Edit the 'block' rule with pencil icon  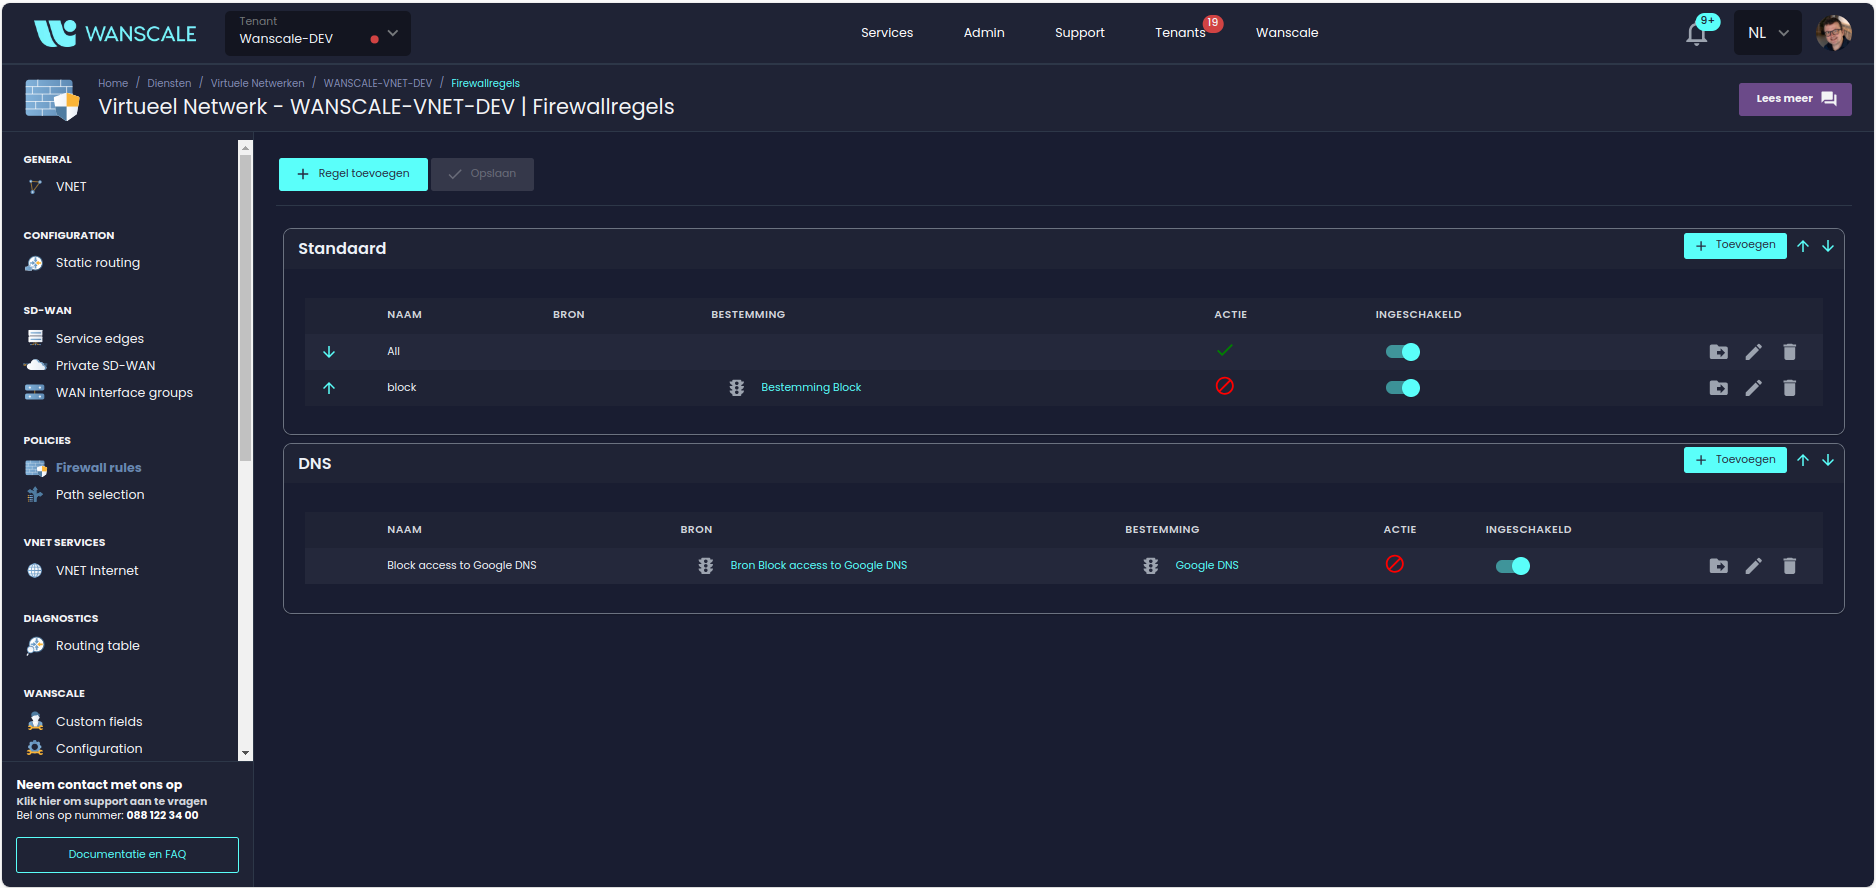1753,388
